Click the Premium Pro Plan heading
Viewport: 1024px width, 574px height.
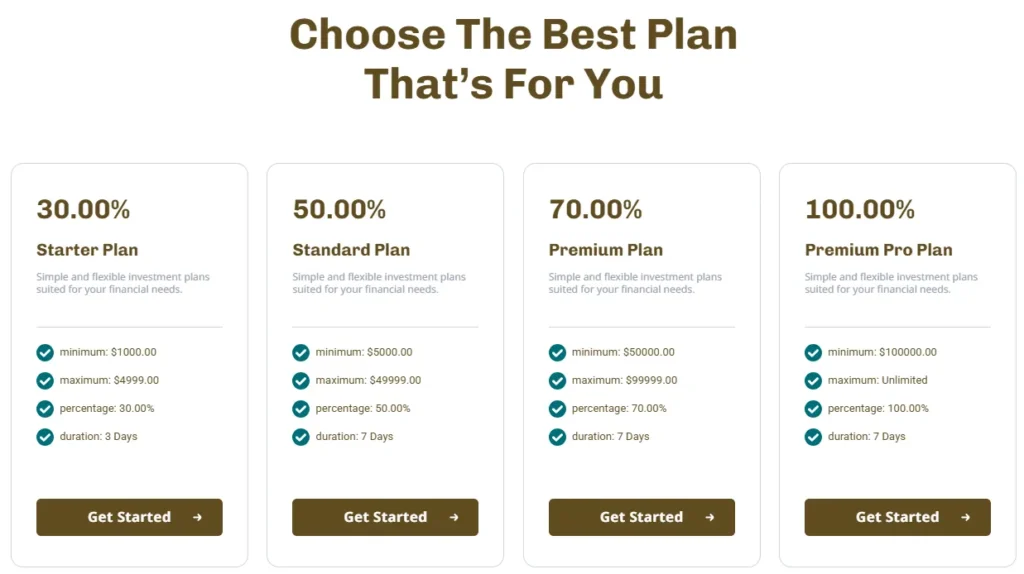coord(878,250)
